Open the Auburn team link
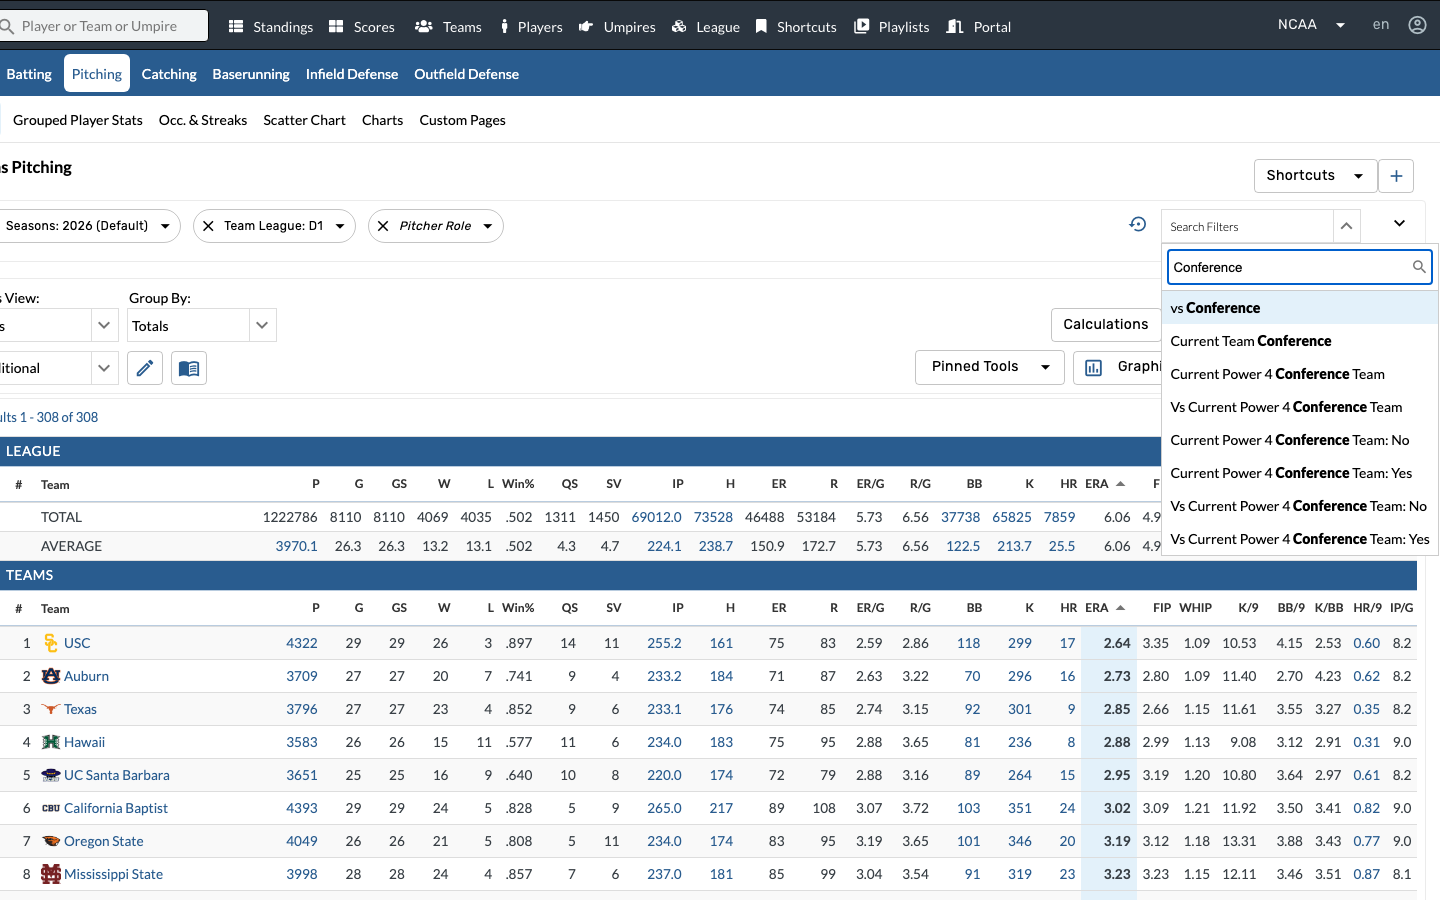 [x=86, y=676]
